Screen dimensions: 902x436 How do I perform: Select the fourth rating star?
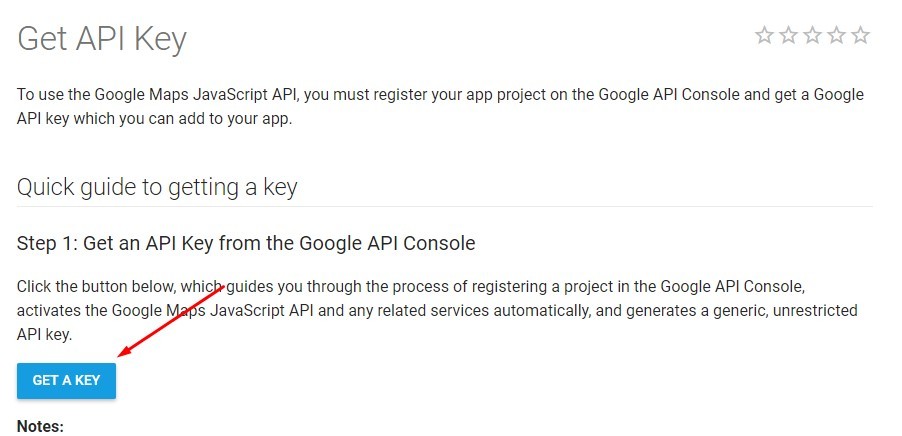836,36
